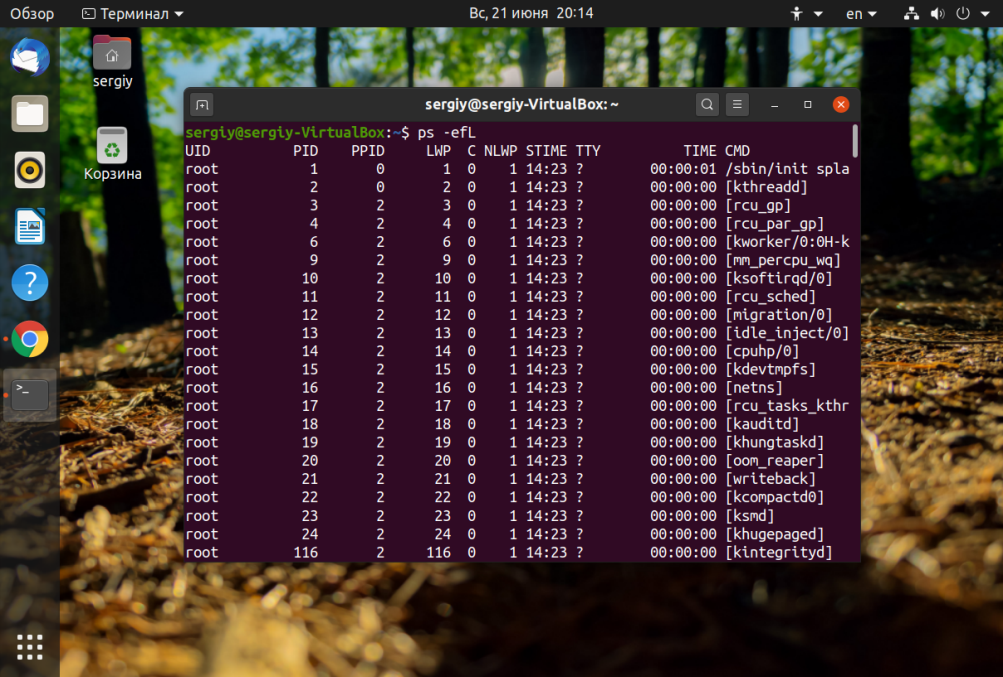
Task: Click the [kcompactd0] process name
Action: click(775, 497)
